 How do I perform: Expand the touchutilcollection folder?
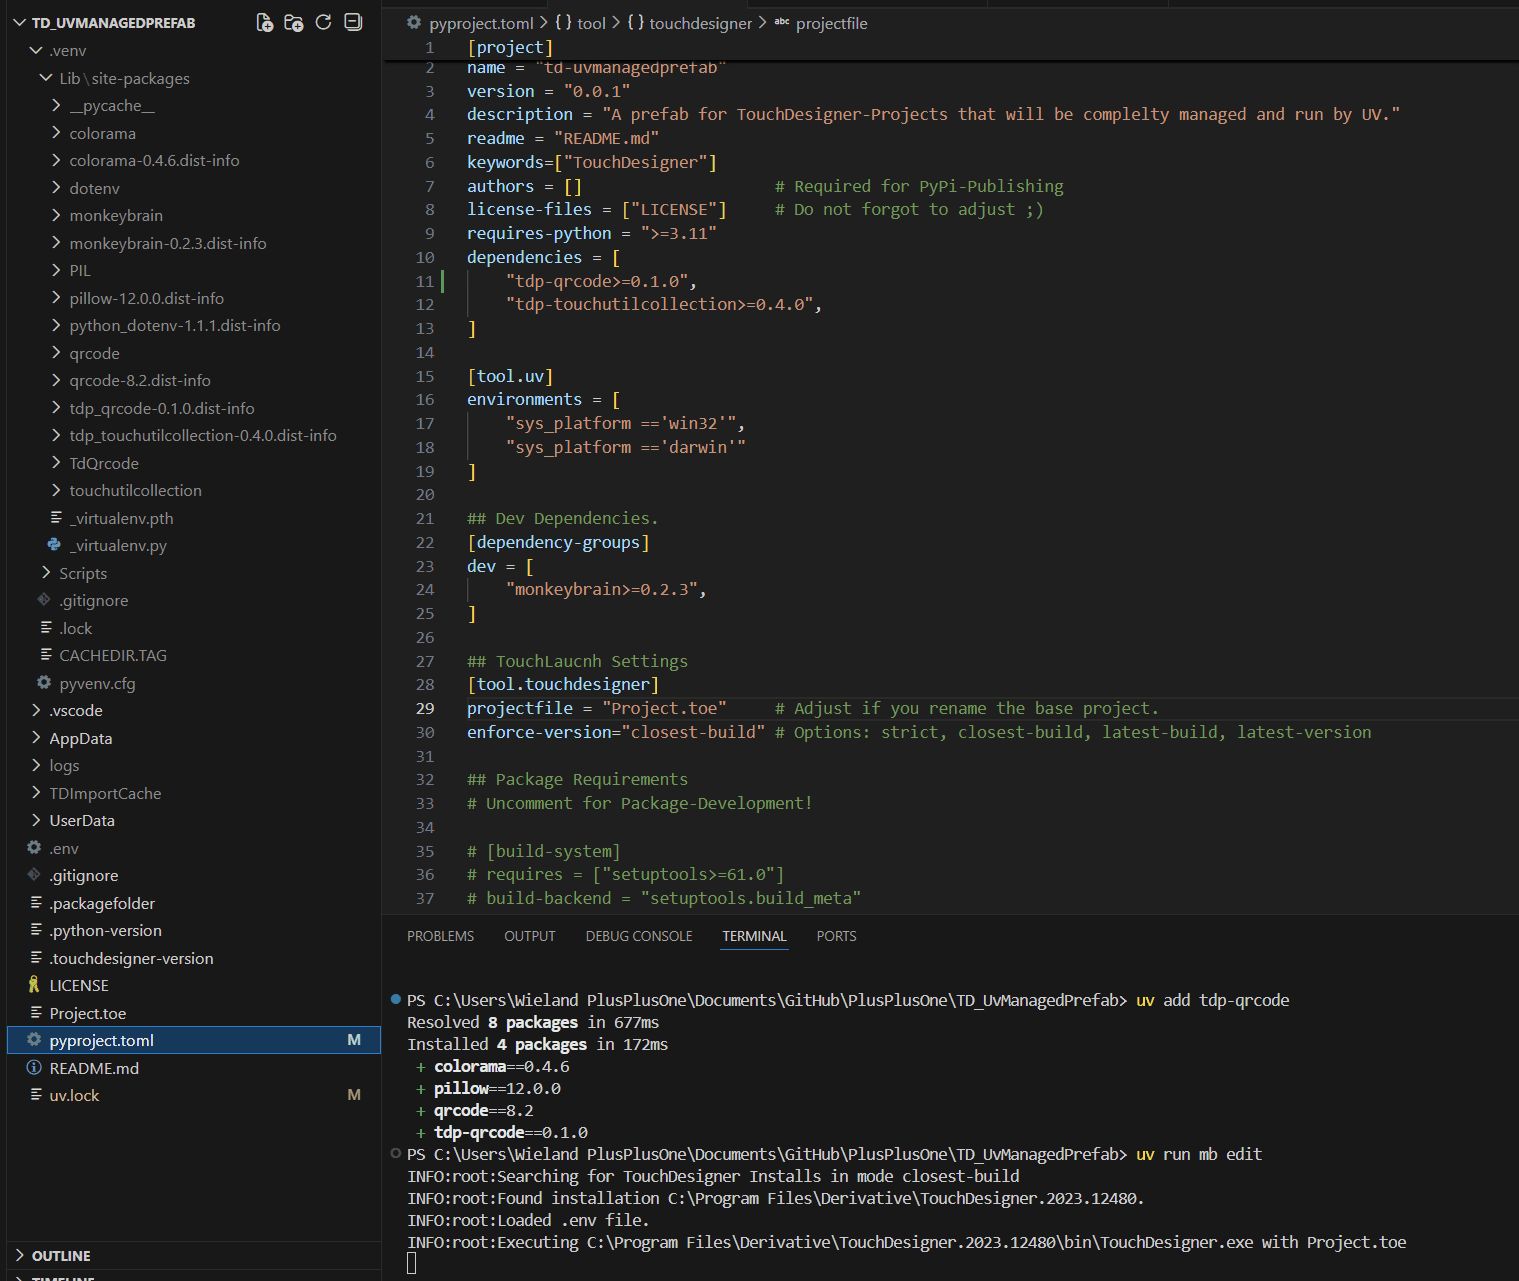coord(135,491)
